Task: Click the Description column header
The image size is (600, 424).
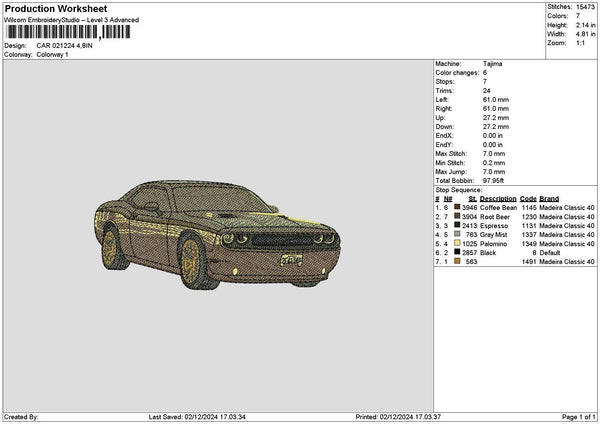Action: click(498, 198)
